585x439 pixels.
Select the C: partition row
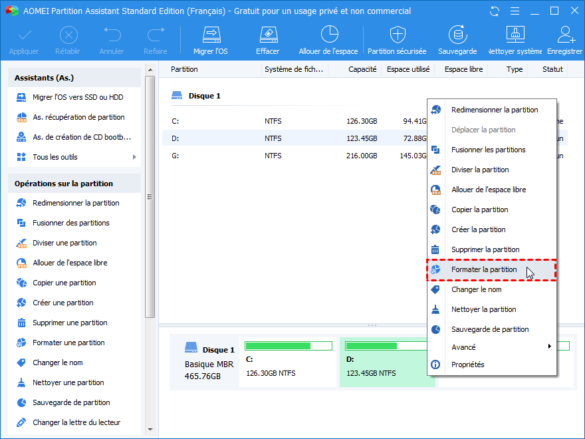295,121
